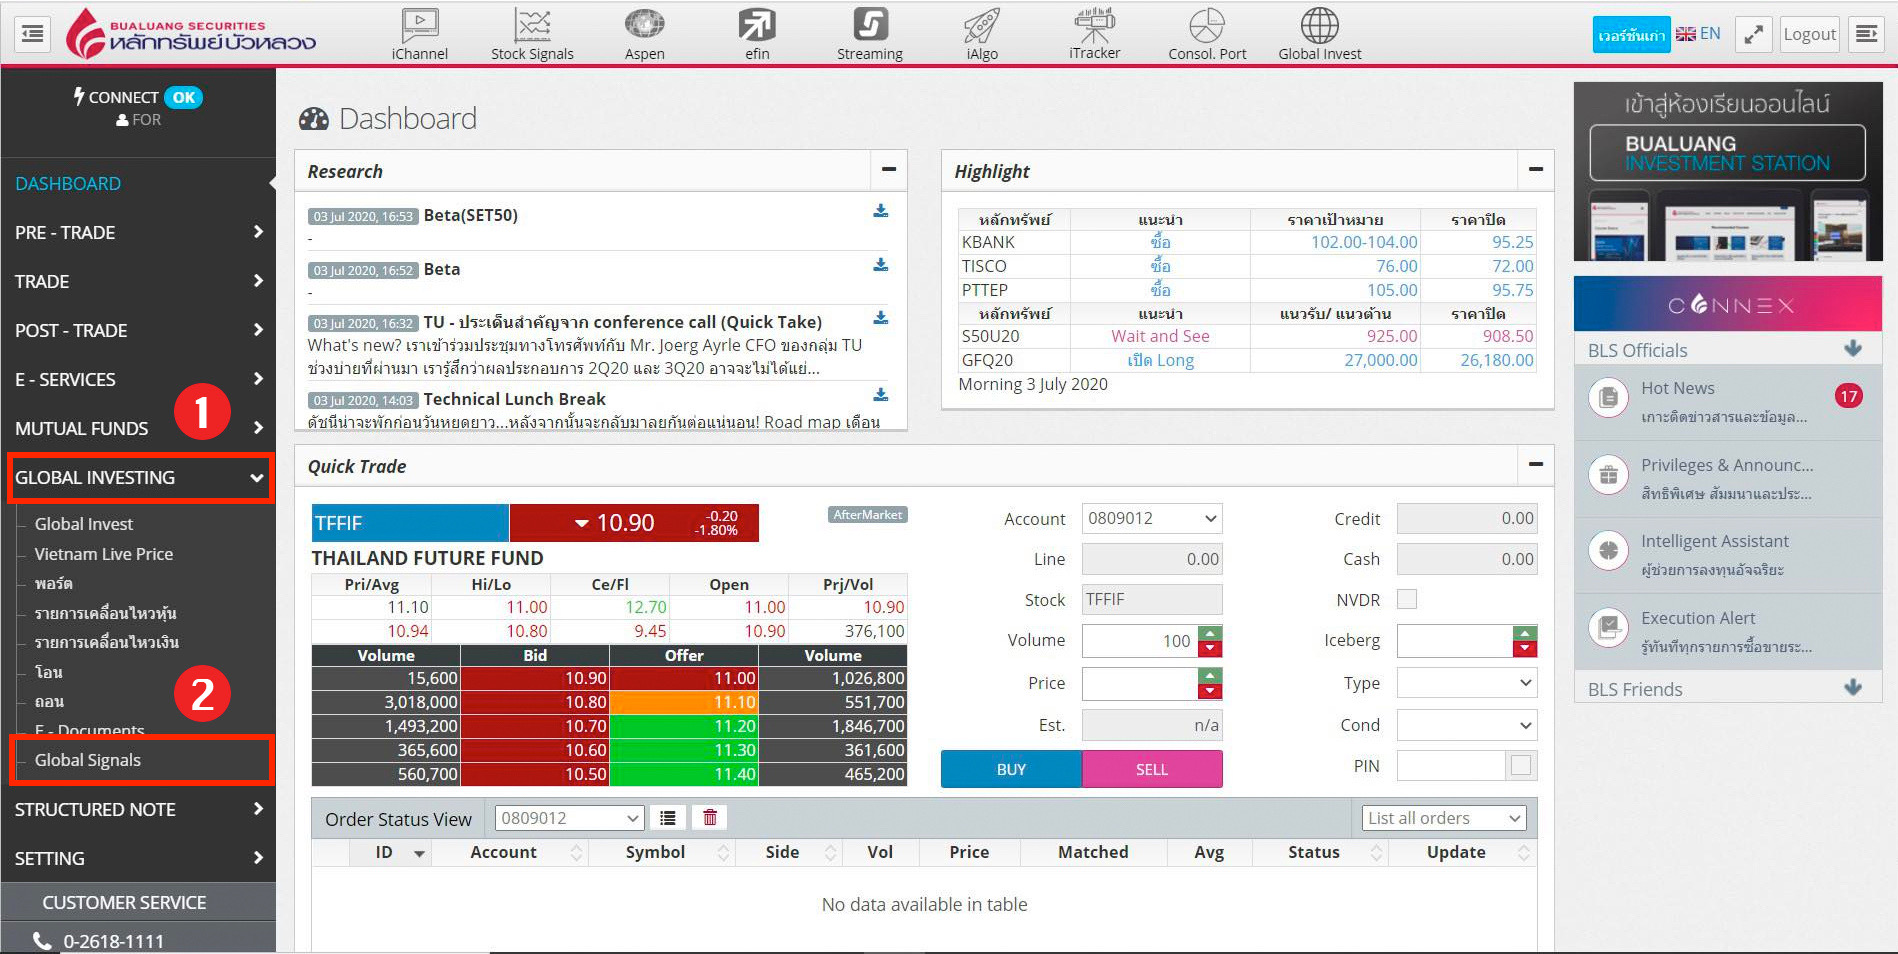This screenshot has width=1898, height=954.
Task: Switch language to EN
Action: [x=1698, y=34]
